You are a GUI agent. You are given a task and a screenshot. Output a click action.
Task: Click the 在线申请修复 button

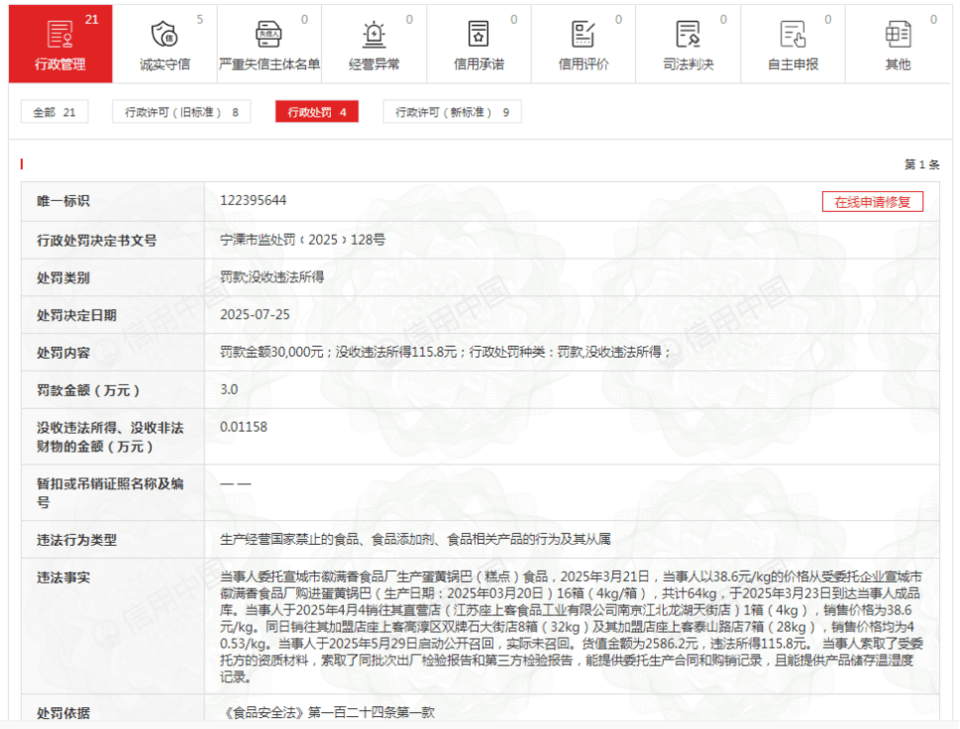[x=872, y=201]
